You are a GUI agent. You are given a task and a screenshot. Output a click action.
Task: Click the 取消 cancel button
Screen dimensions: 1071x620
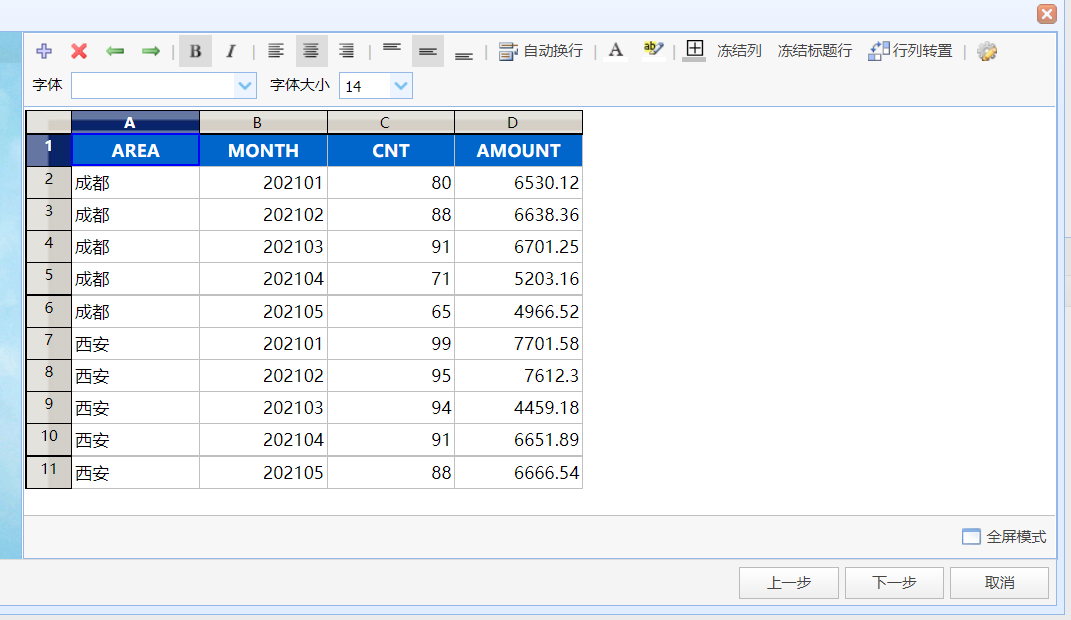click(x=999, y=582)
